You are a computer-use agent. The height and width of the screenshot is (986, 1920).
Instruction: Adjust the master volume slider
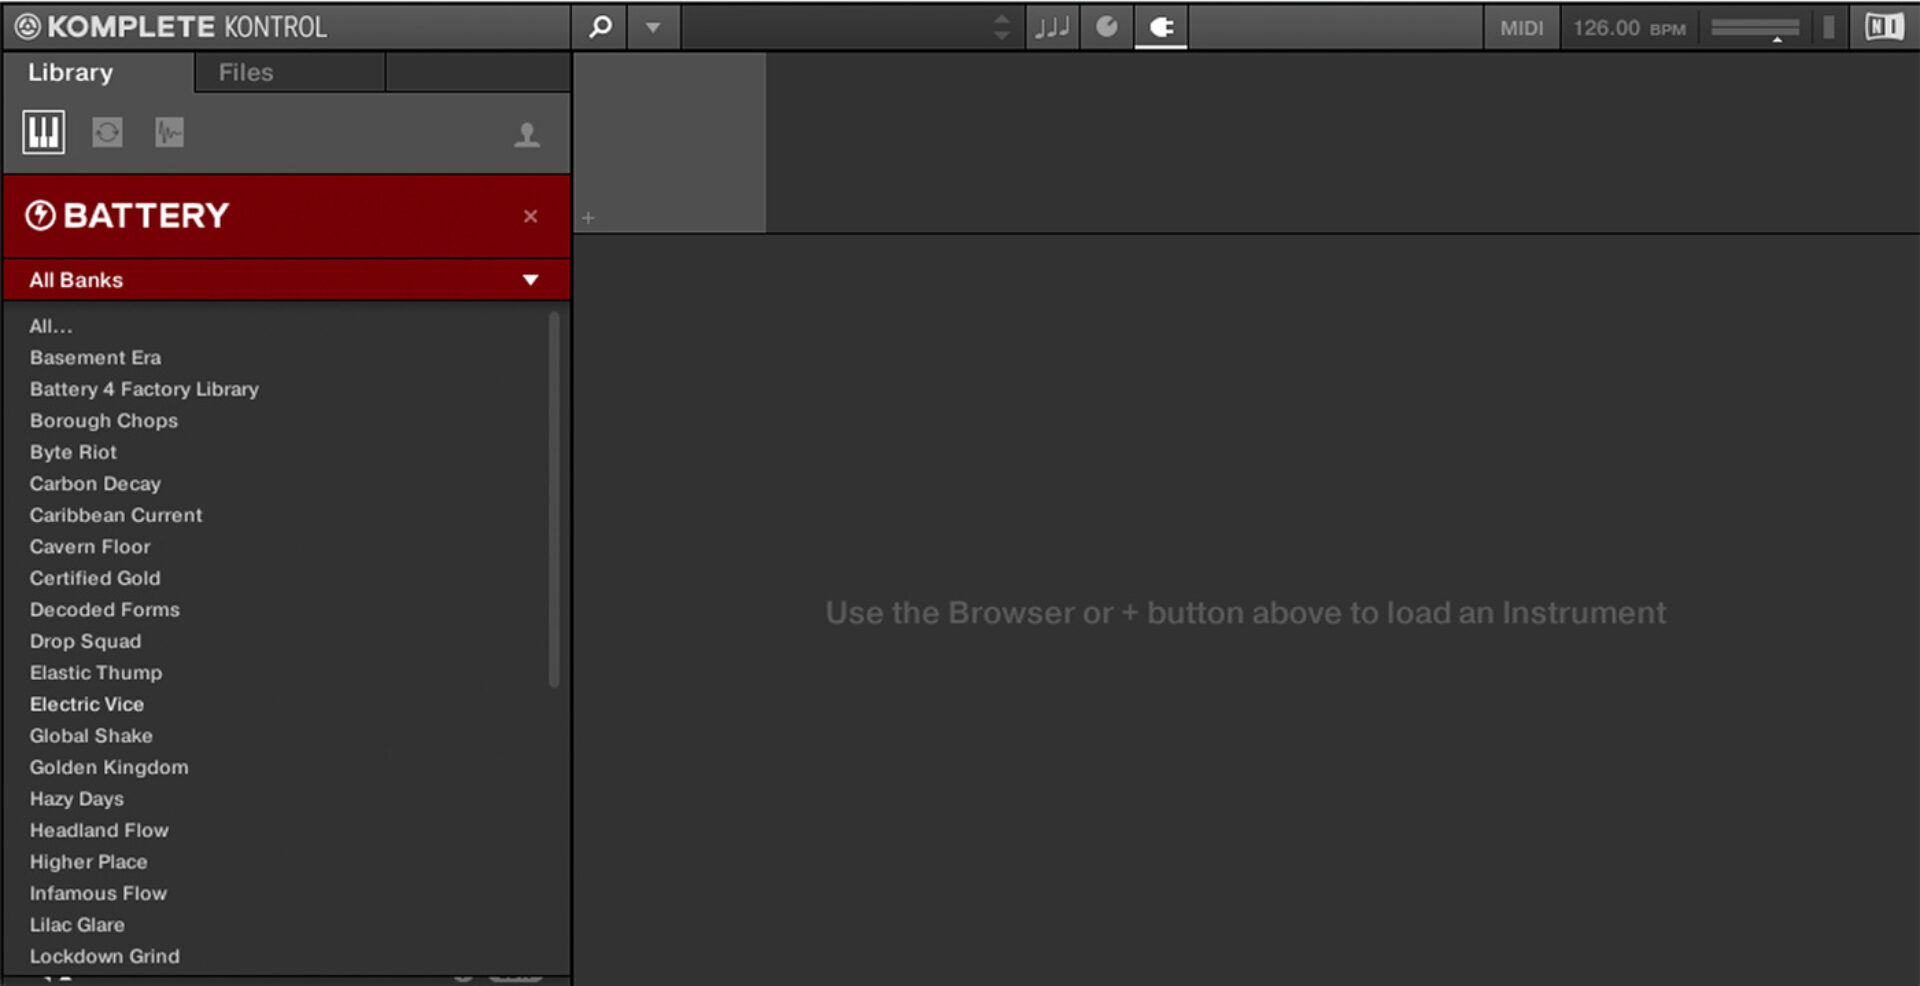click(x=1755, y=28)
